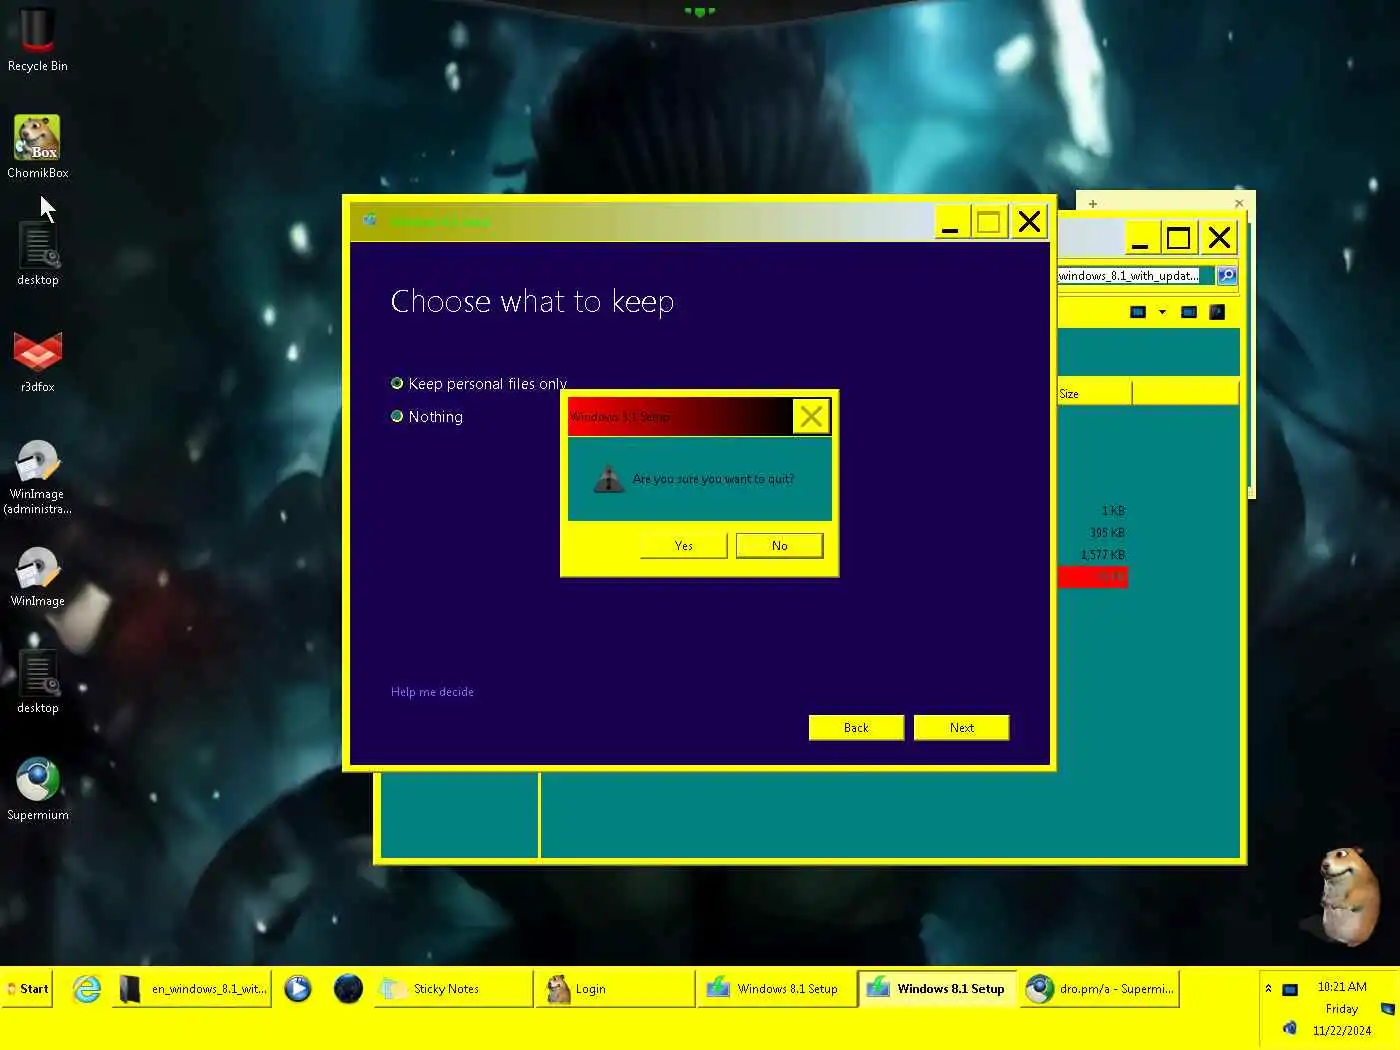Click the tray monitor icon beside the hidden-icons arrow
The image size is (1400, 1050).
[1290, 990]
